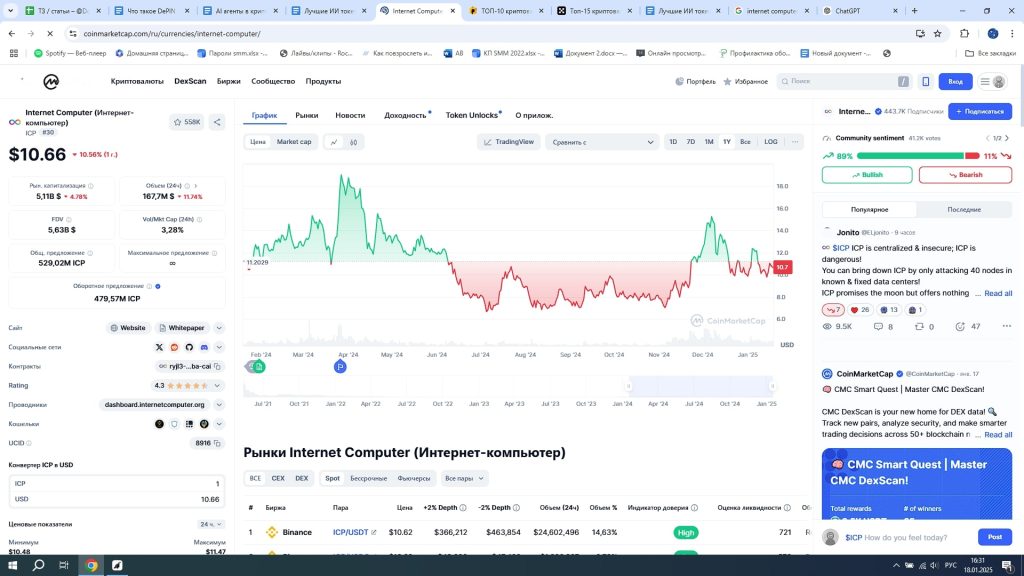Expand the Кошельки wallets chevron
Screen dimensions: 1024x576
219,424
